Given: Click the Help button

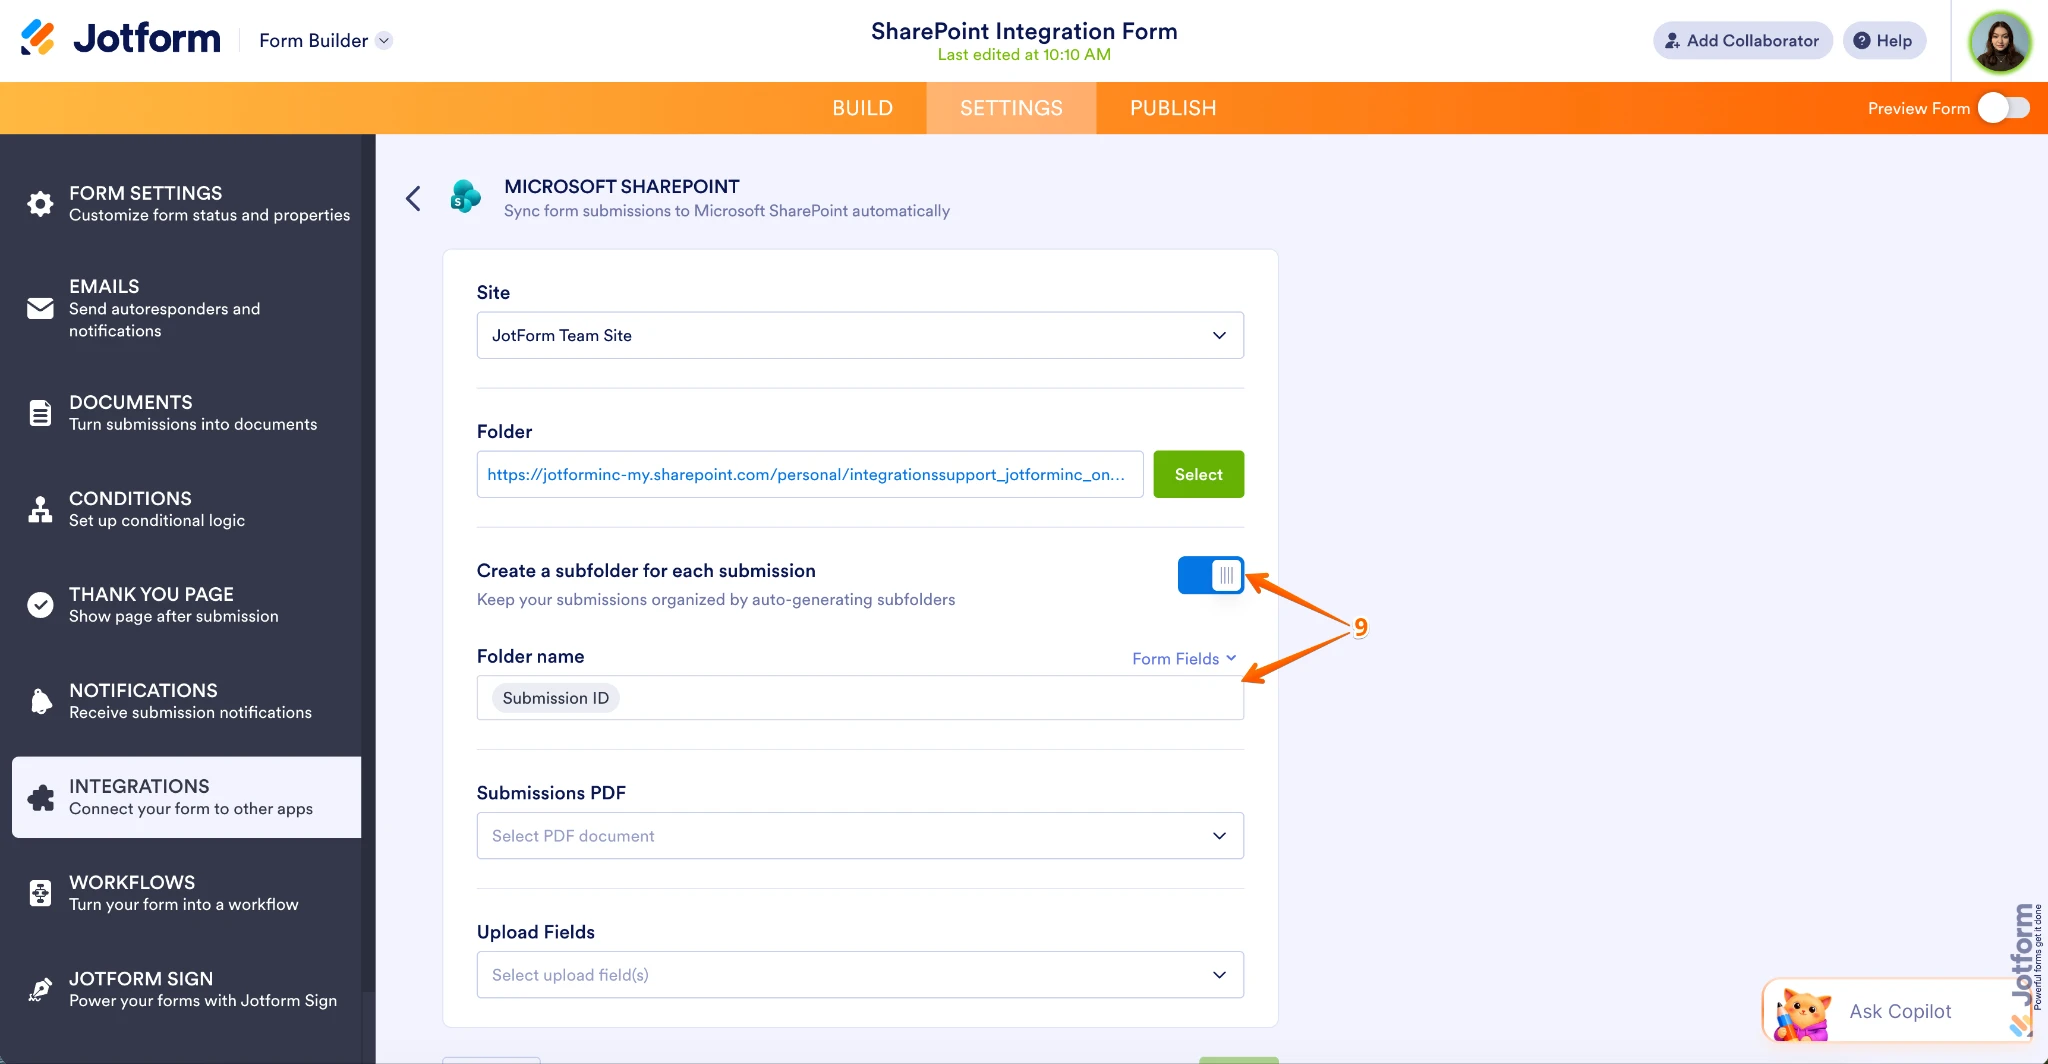Looking at the screenshot, I should pos(1884,40).
